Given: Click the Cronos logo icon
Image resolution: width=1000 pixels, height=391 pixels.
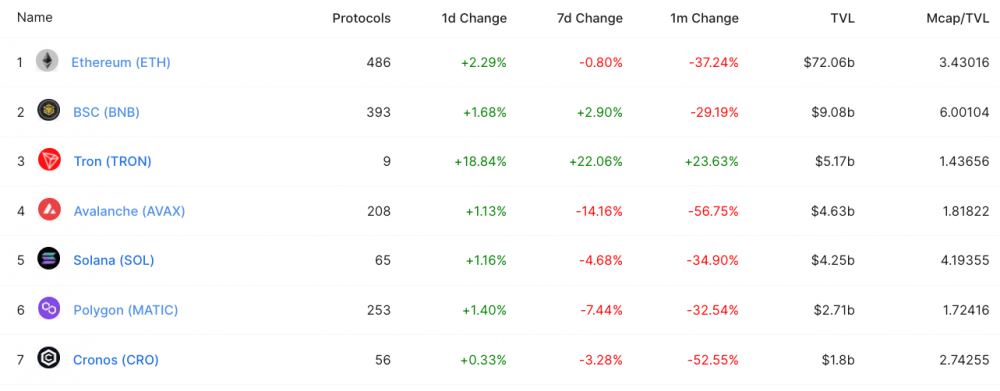Looking at the screenshot, I should pyautogui.click(x=48, y=359).
